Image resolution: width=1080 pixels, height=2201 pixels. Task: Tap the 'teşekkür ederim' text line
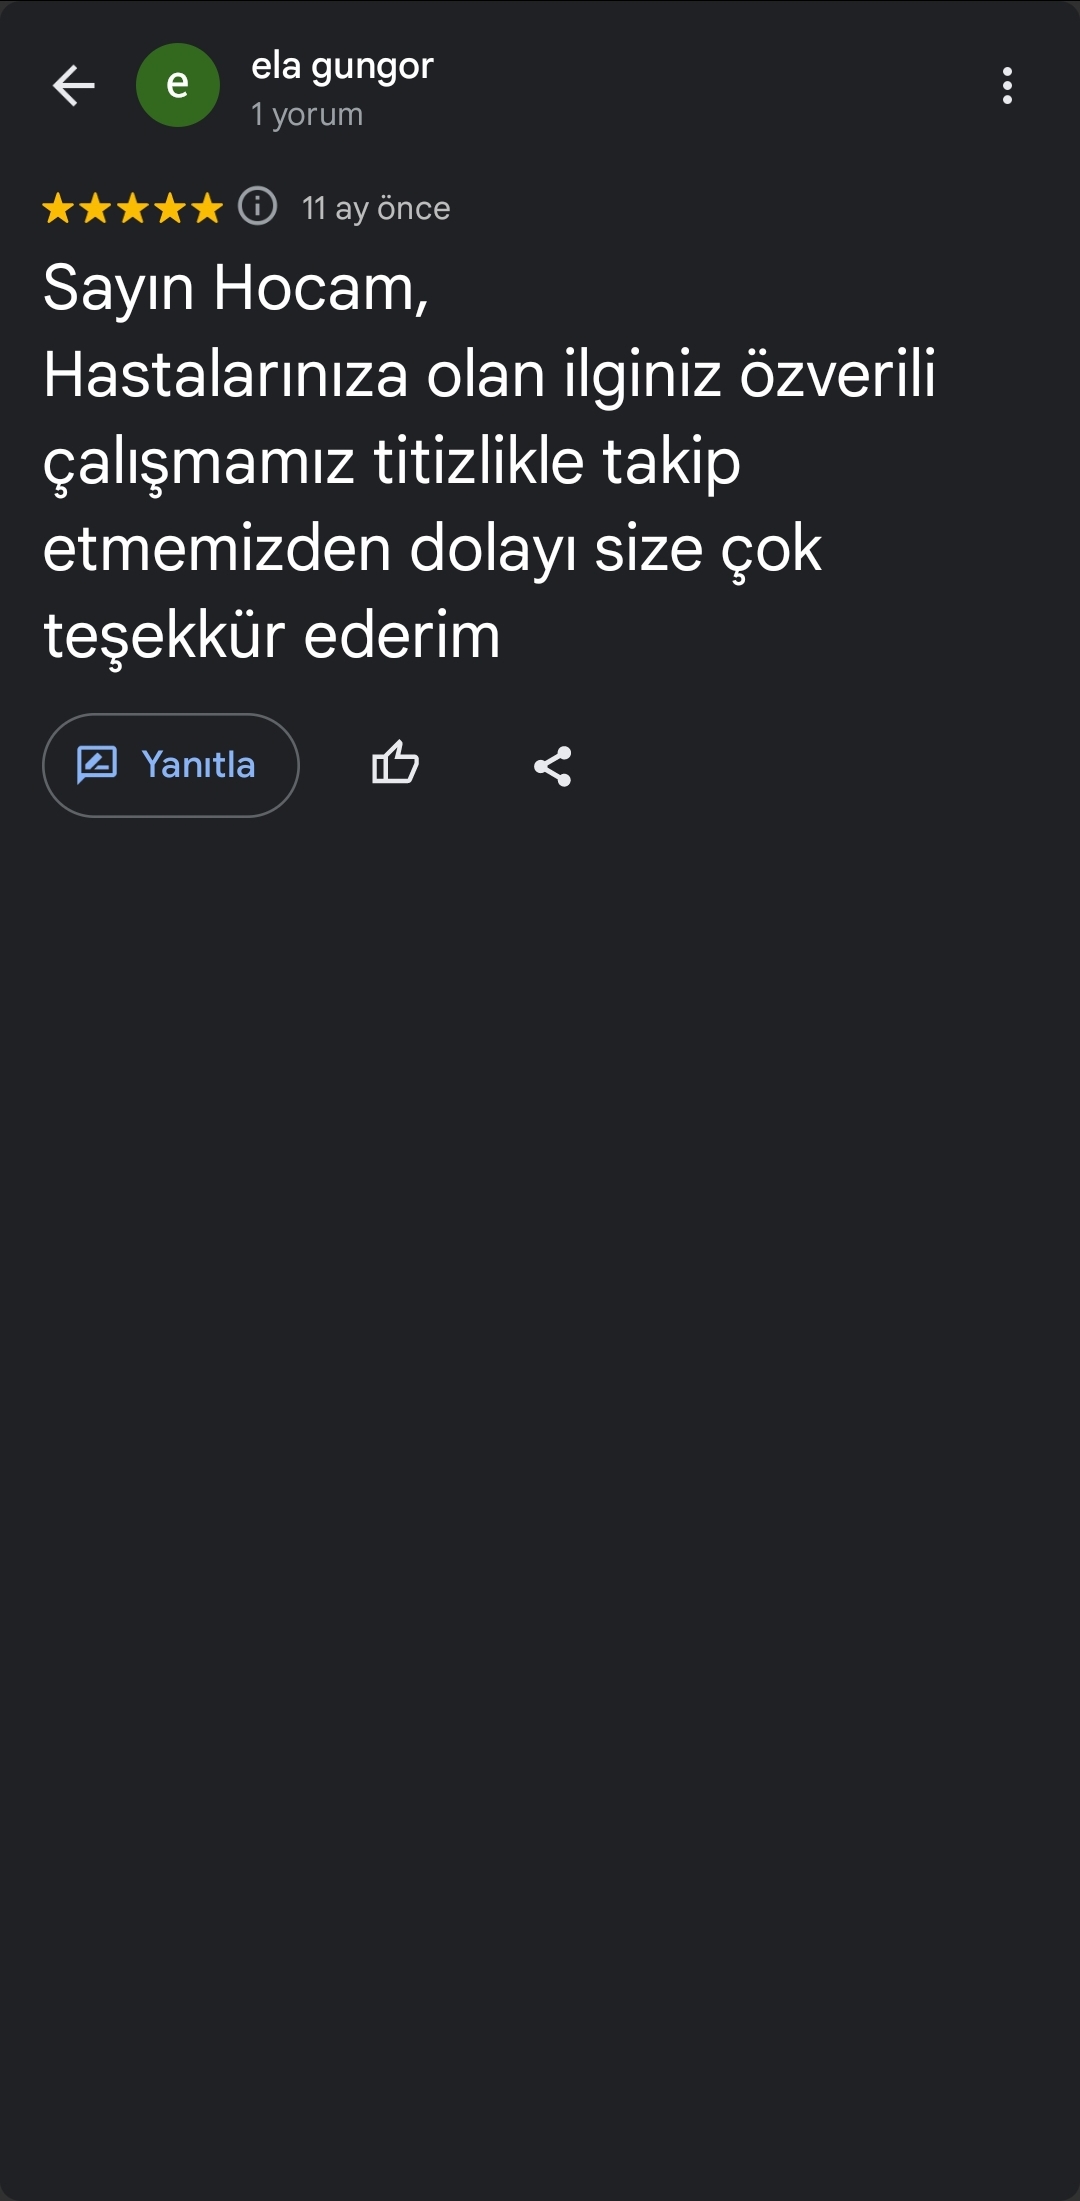(x=272, y=636)
